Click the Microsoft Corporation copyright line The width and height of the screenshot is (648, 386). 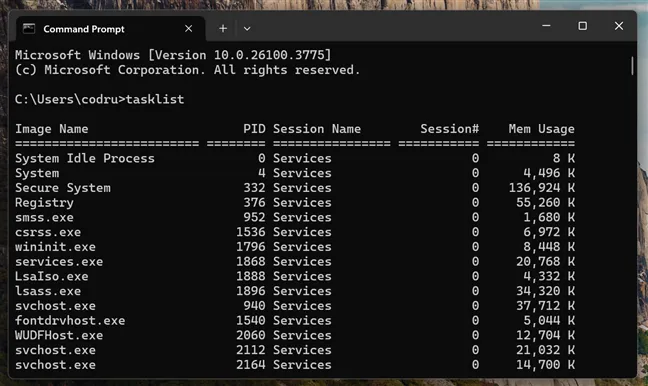click(x=188, y=70)
